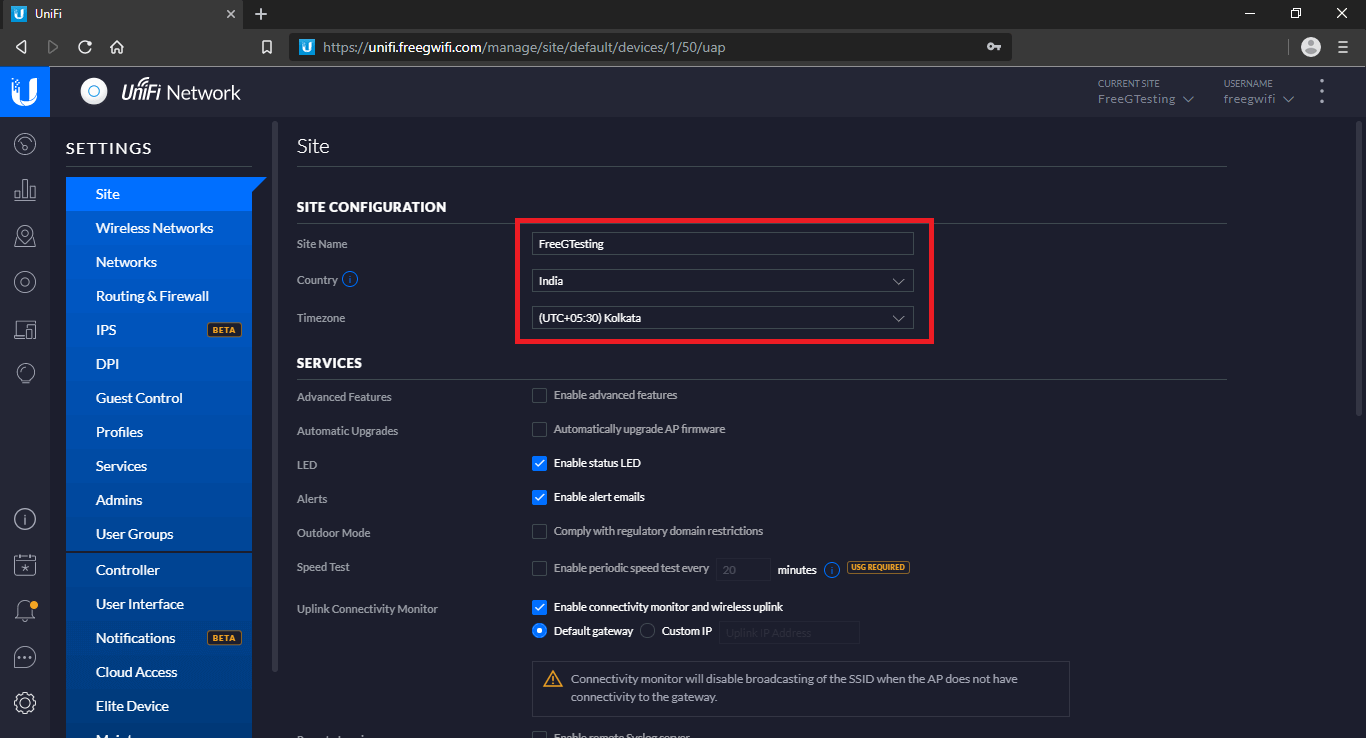Open the Insights lightbulb icon
Image resolution: width=1366 pixels, height=738 pixels.
(x=25, y=374)
